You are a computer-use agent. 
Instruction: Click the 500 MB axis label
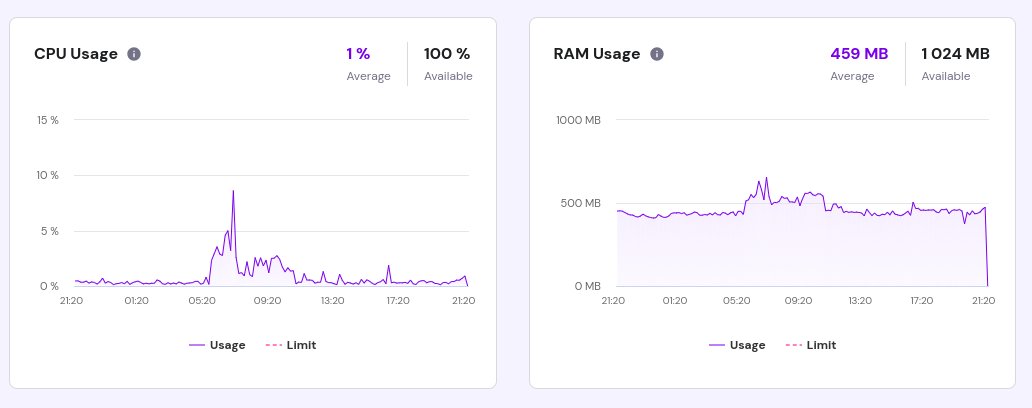point(580,203)
